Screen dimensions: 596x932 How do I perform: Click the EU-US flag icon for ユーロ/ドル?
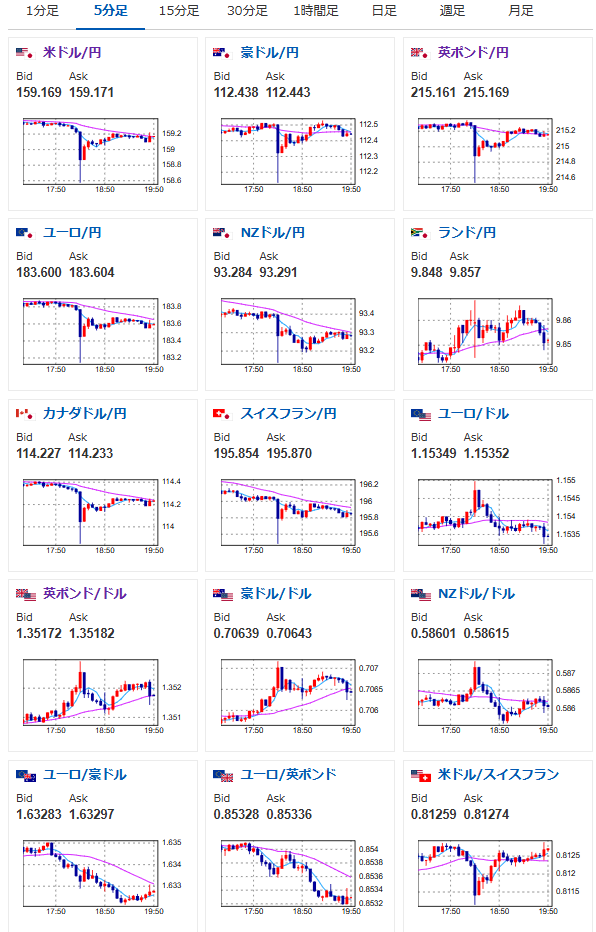[421, 414]
